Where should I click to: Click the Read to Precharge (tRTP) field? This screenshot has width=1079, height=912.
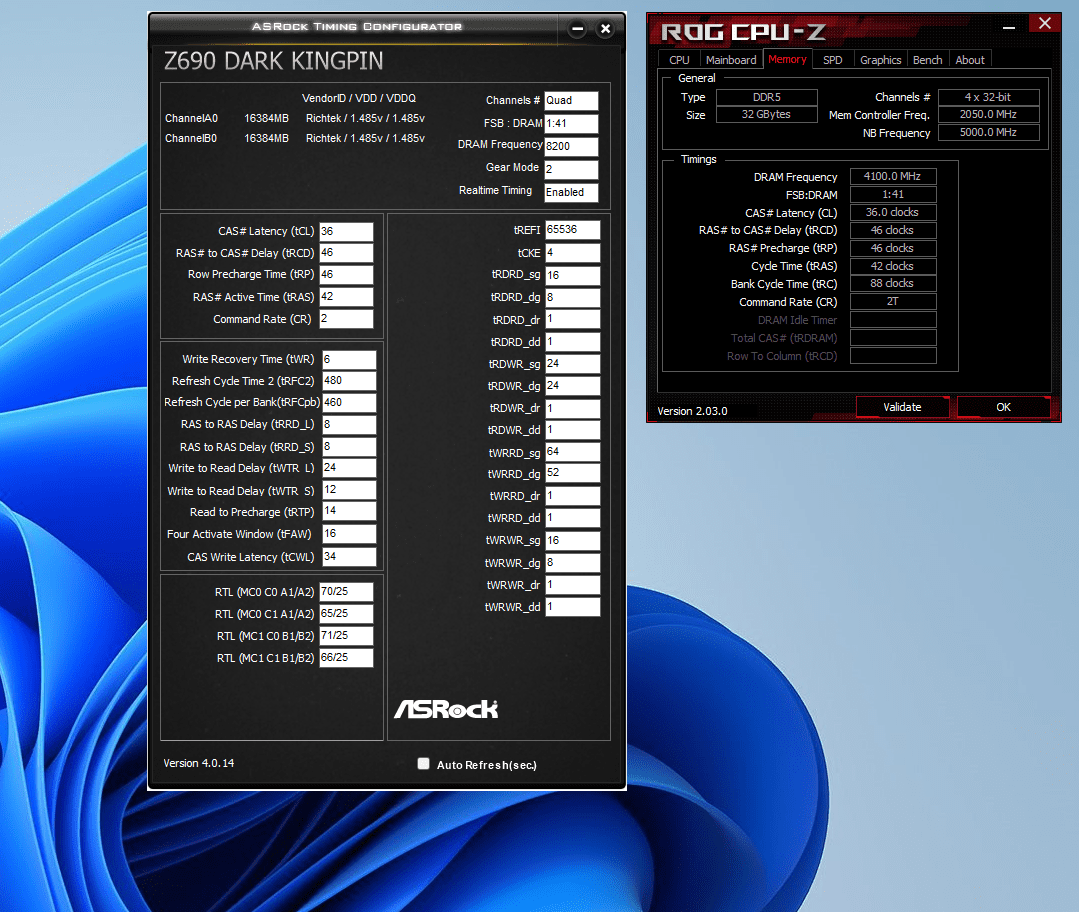click(x=349, y=511)
